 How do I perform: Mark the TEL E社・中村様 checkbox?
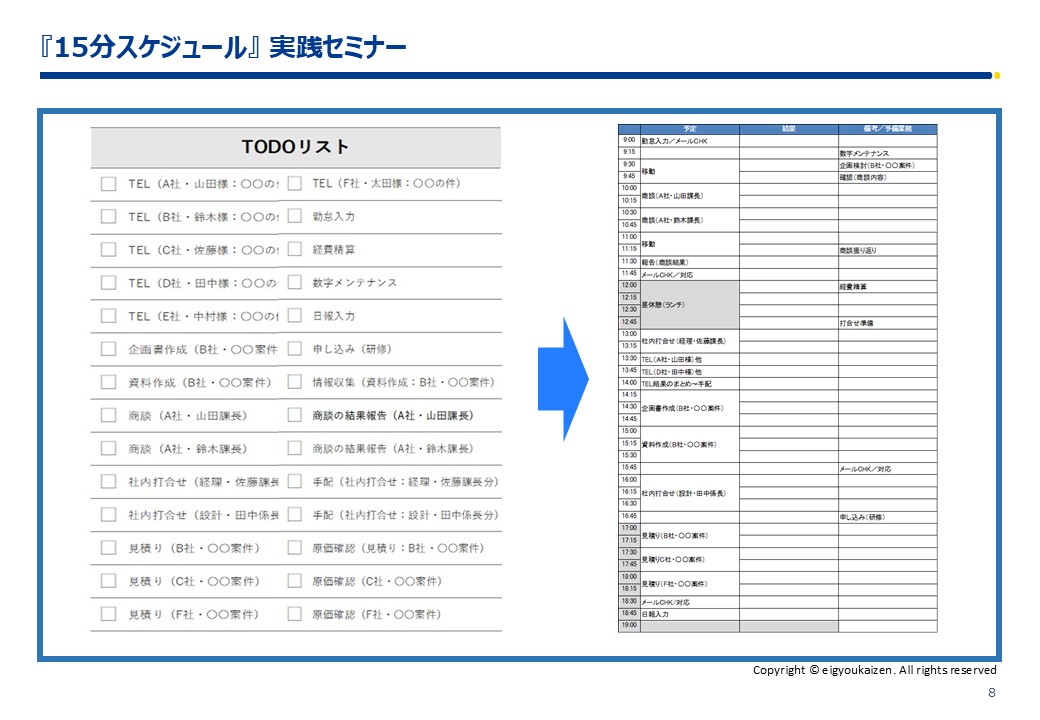pos(109,316)
